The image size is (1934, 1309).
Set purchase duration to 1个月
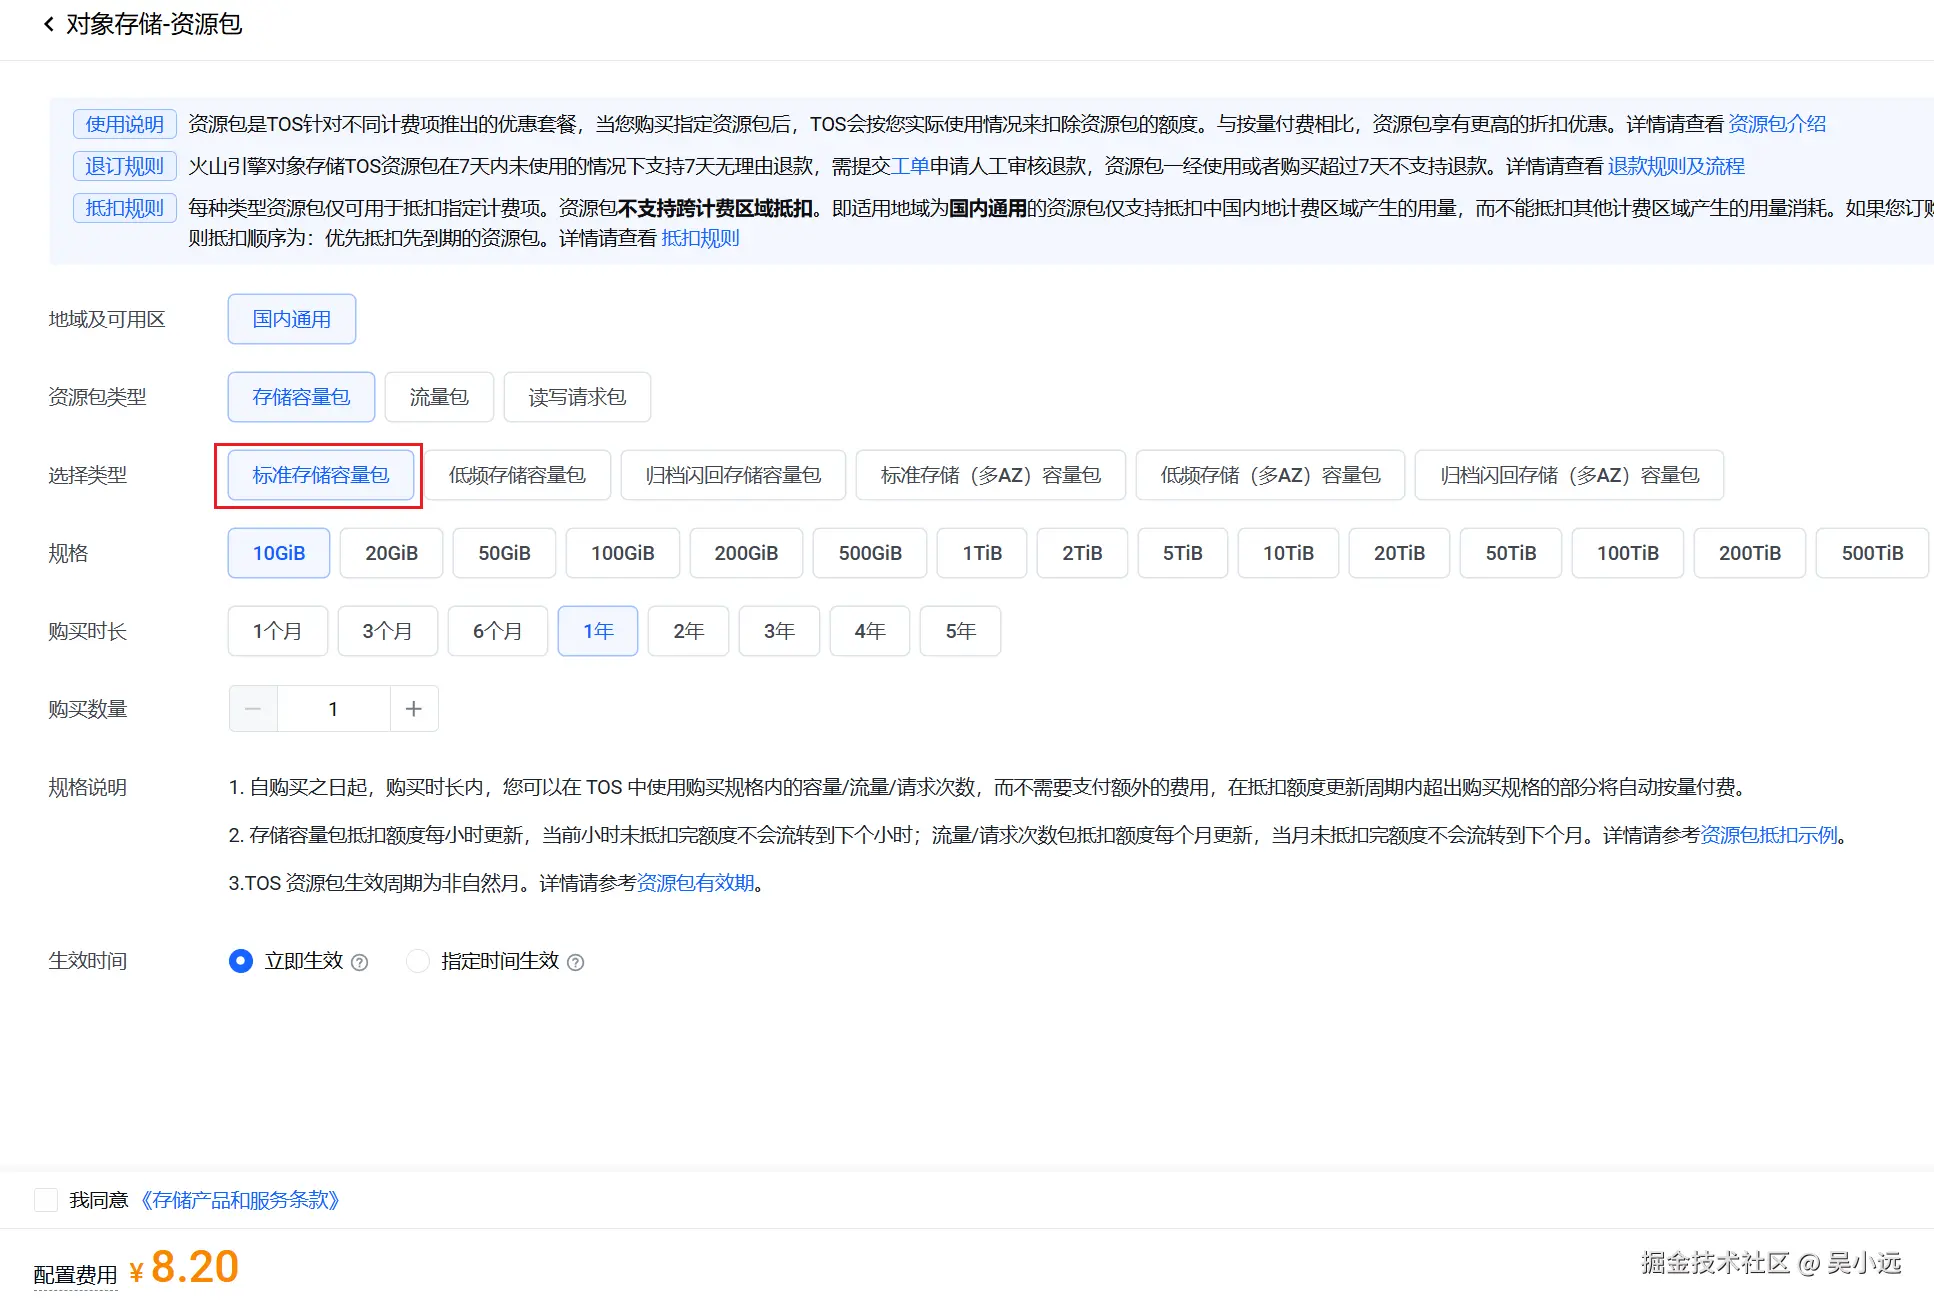tap(277, 631)
